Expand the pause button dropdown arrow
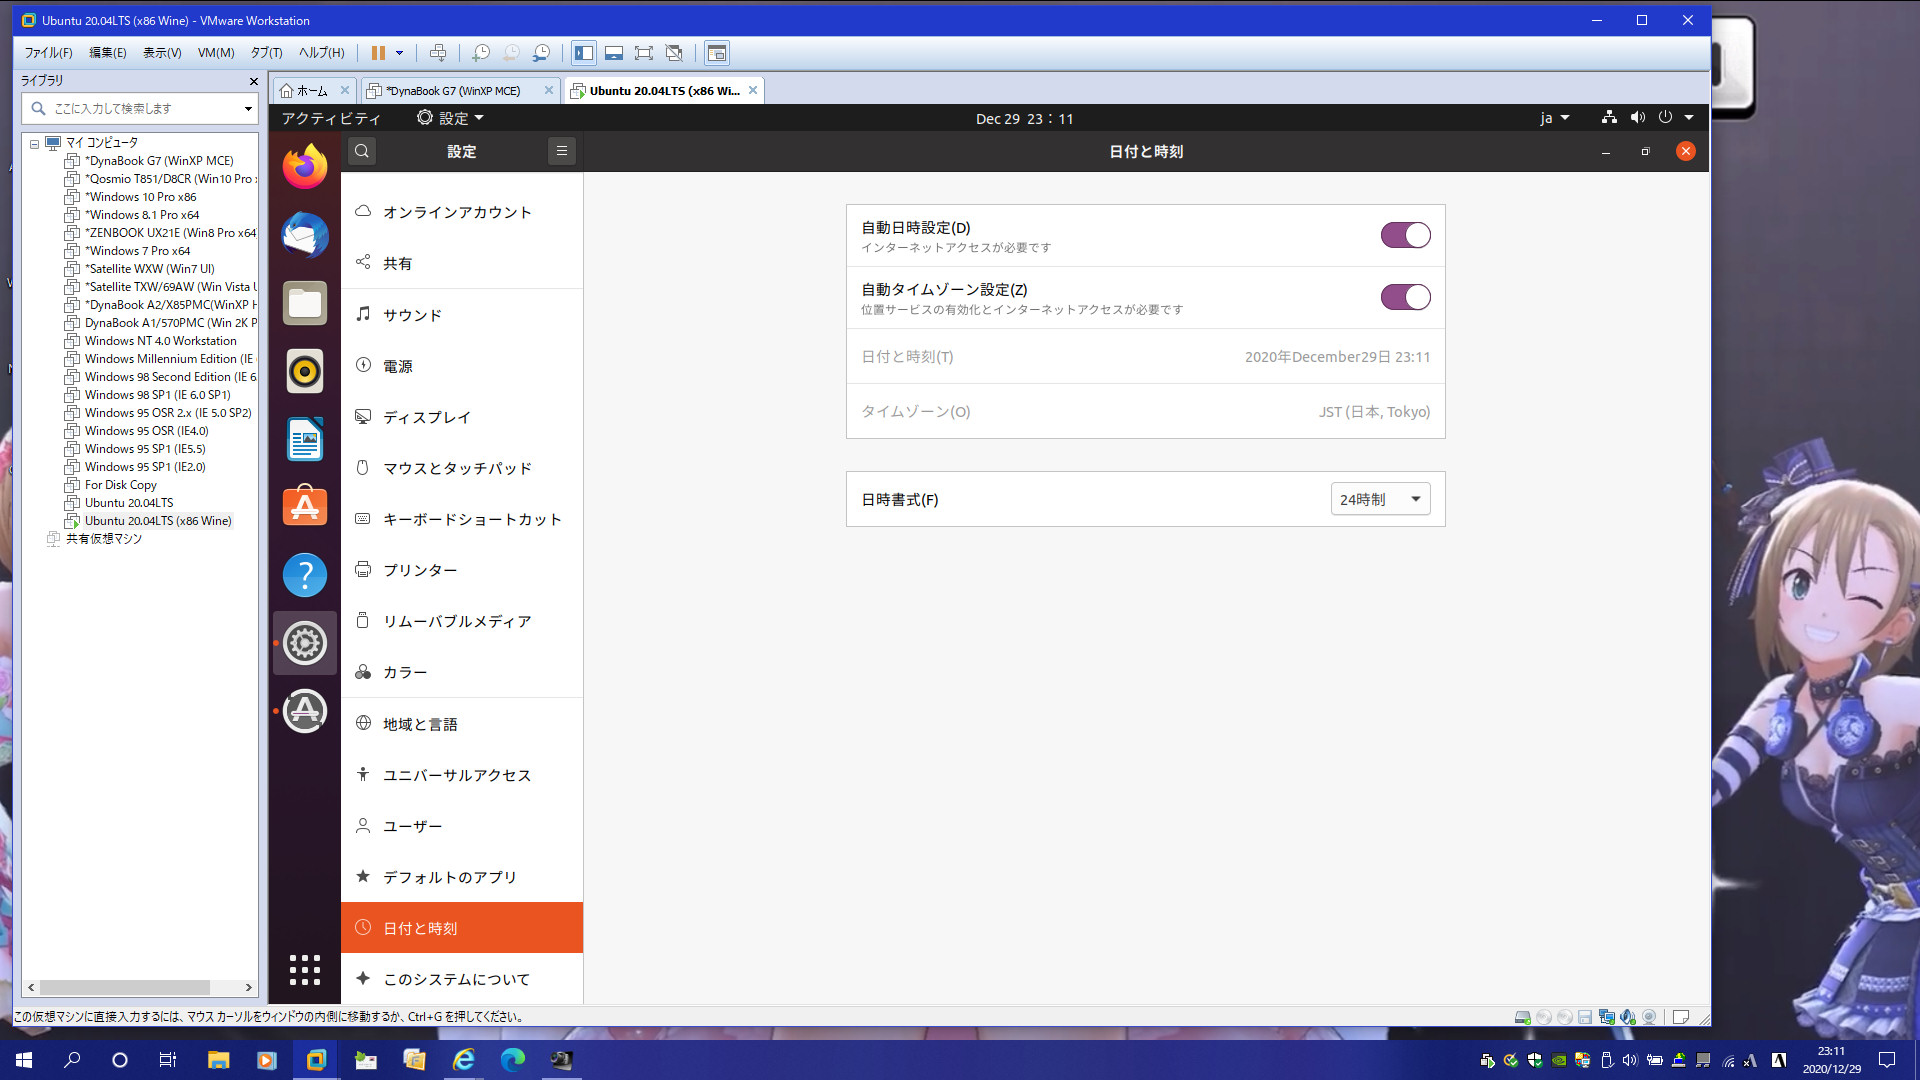1920x1080 pixels. tap(400, 53)
